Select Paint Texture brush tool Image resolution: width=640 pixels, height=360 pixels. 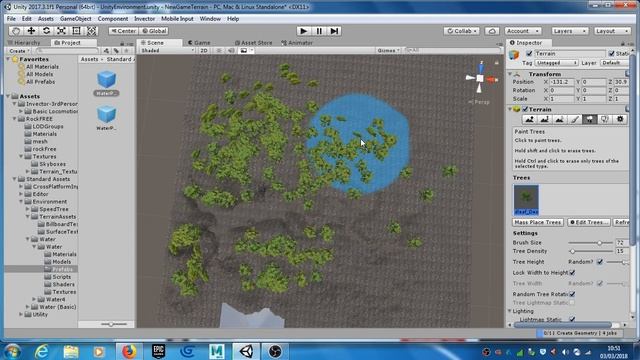click(575, 119)
